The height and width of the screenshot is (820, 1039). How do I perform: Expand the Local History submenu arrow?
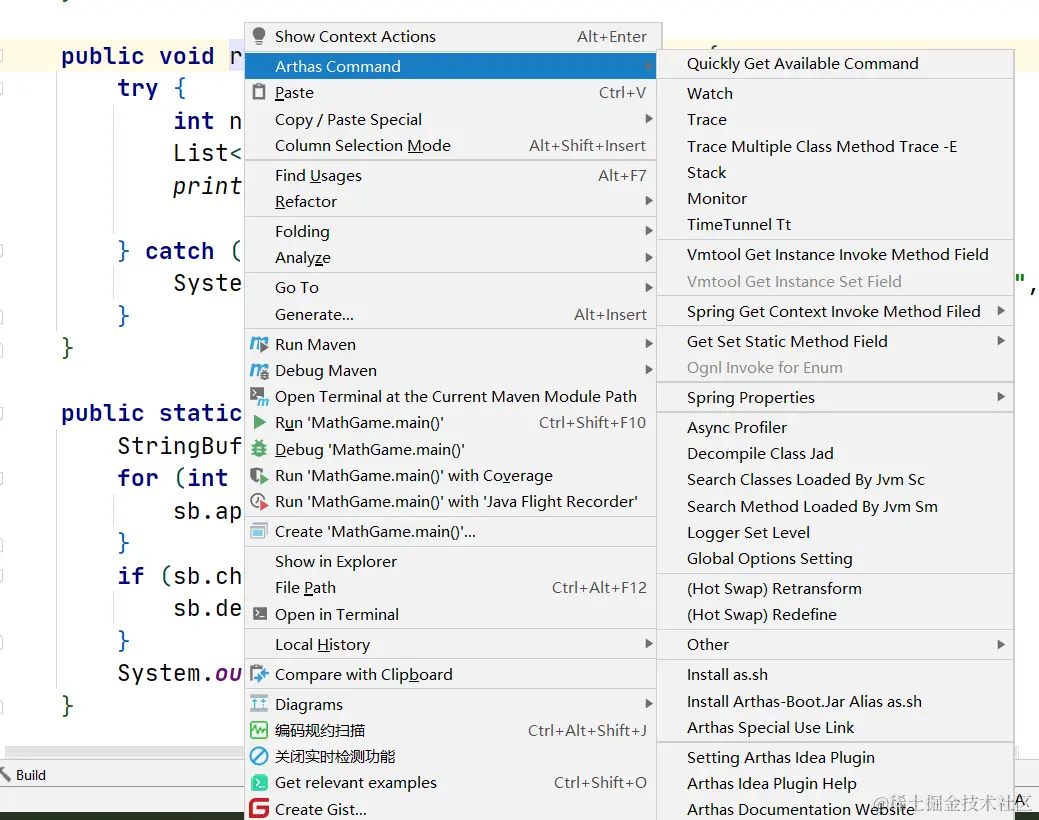[x=649, y=644]
